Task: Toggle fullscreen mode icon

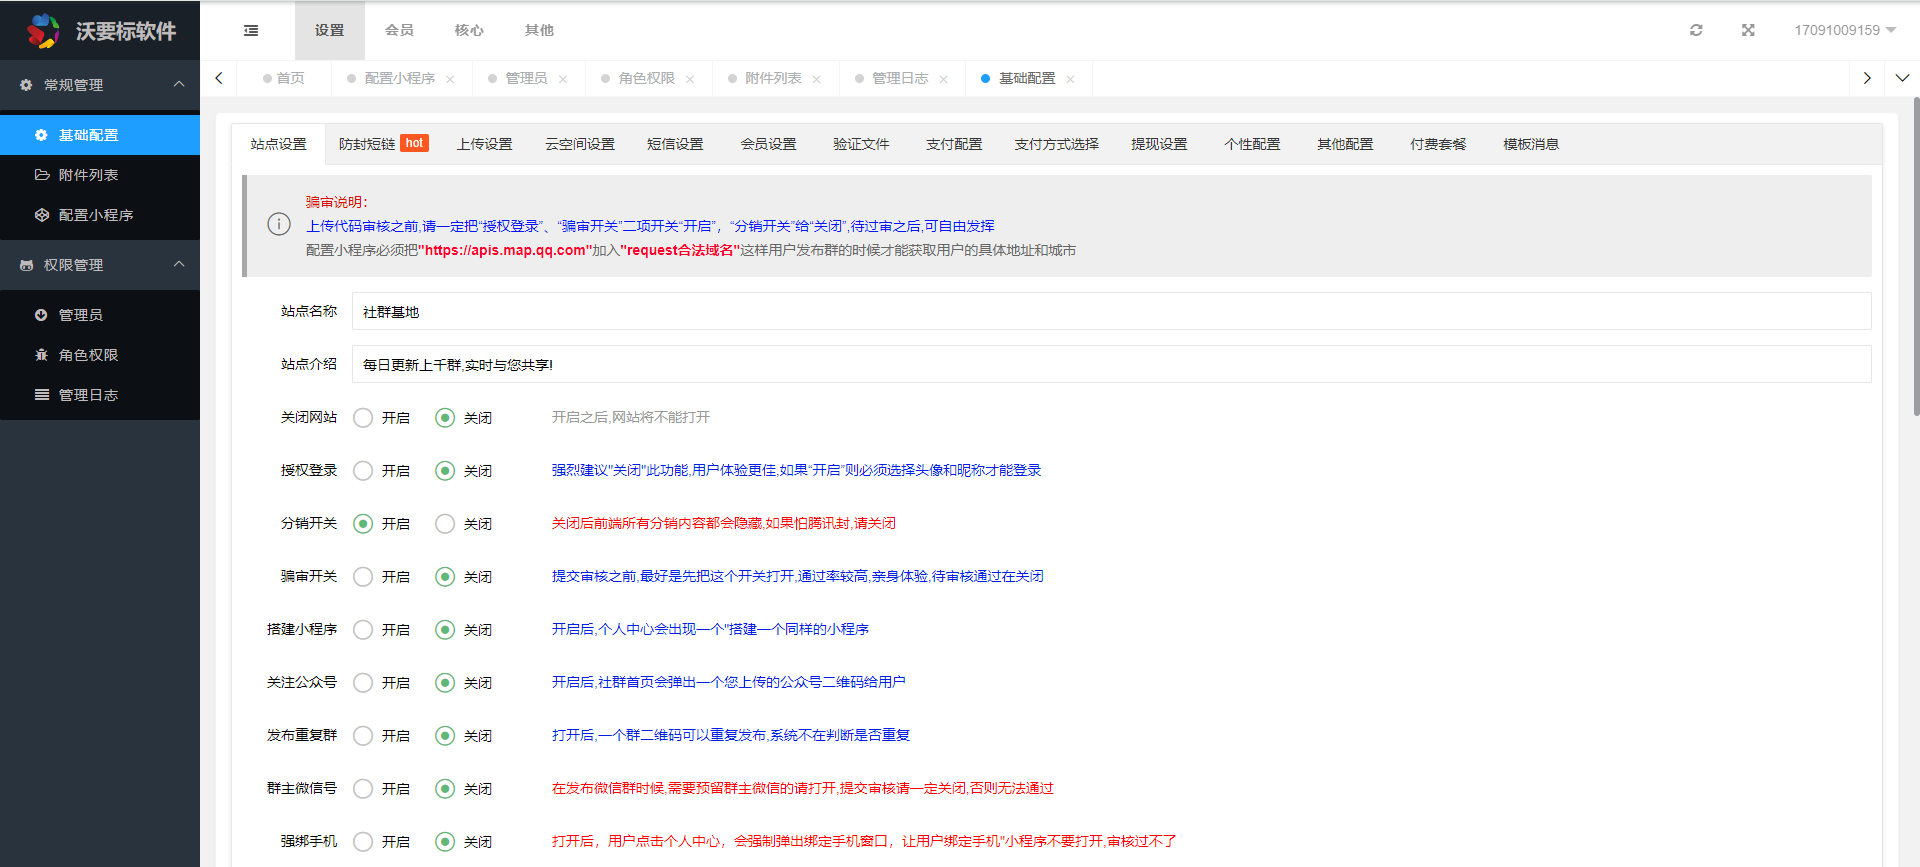Action: (1748, 30)
